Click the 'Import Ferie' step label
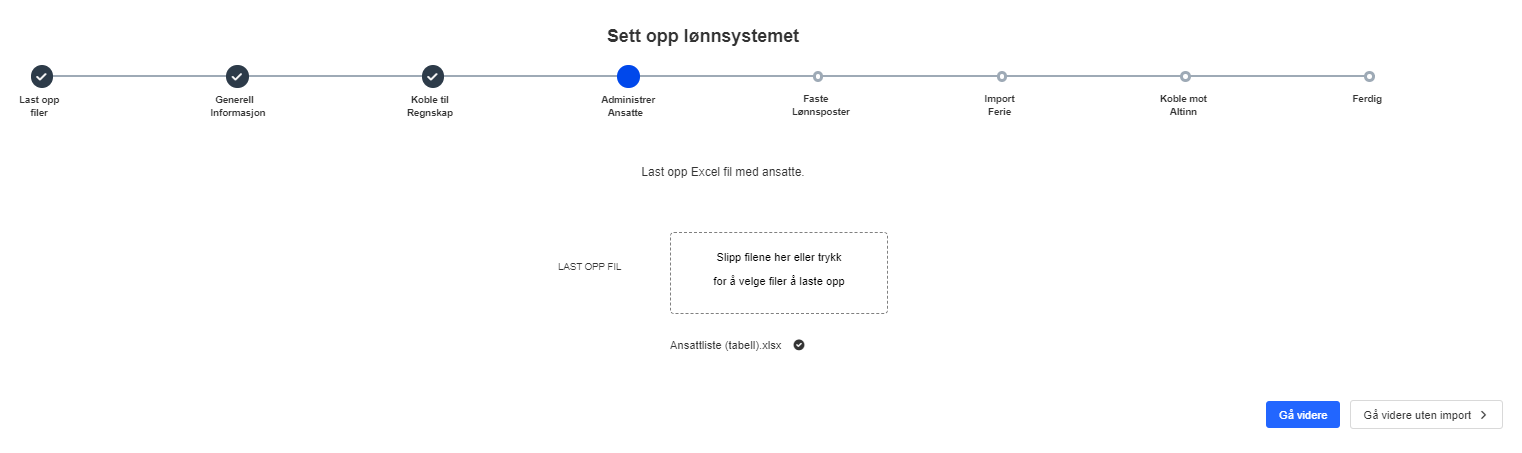The width and height of the screenshot is (1522, 453). [x=999, y=106]
